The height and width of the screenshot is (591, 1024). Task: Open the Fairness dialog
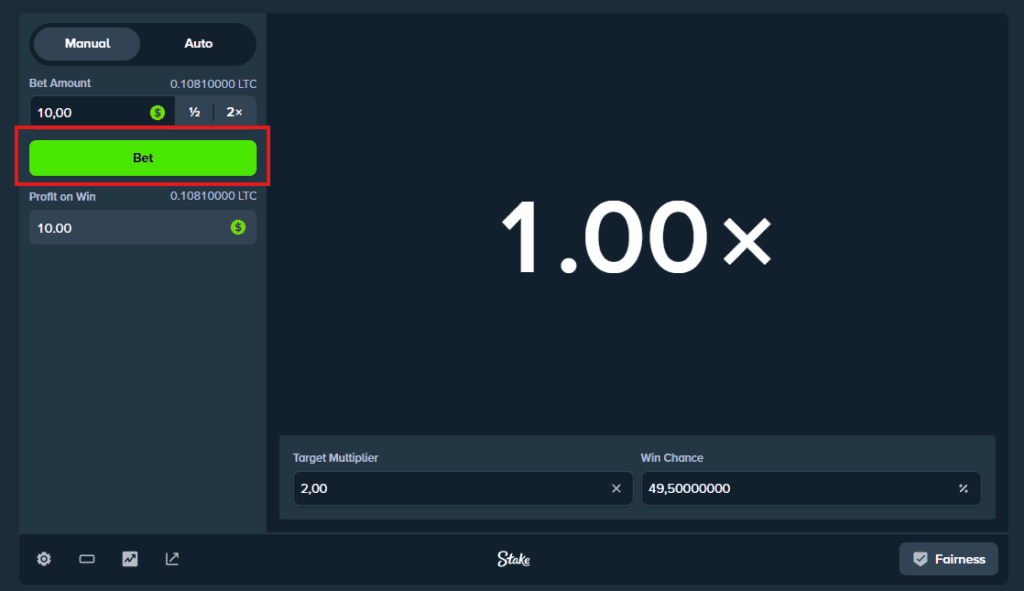click(948, 559)
